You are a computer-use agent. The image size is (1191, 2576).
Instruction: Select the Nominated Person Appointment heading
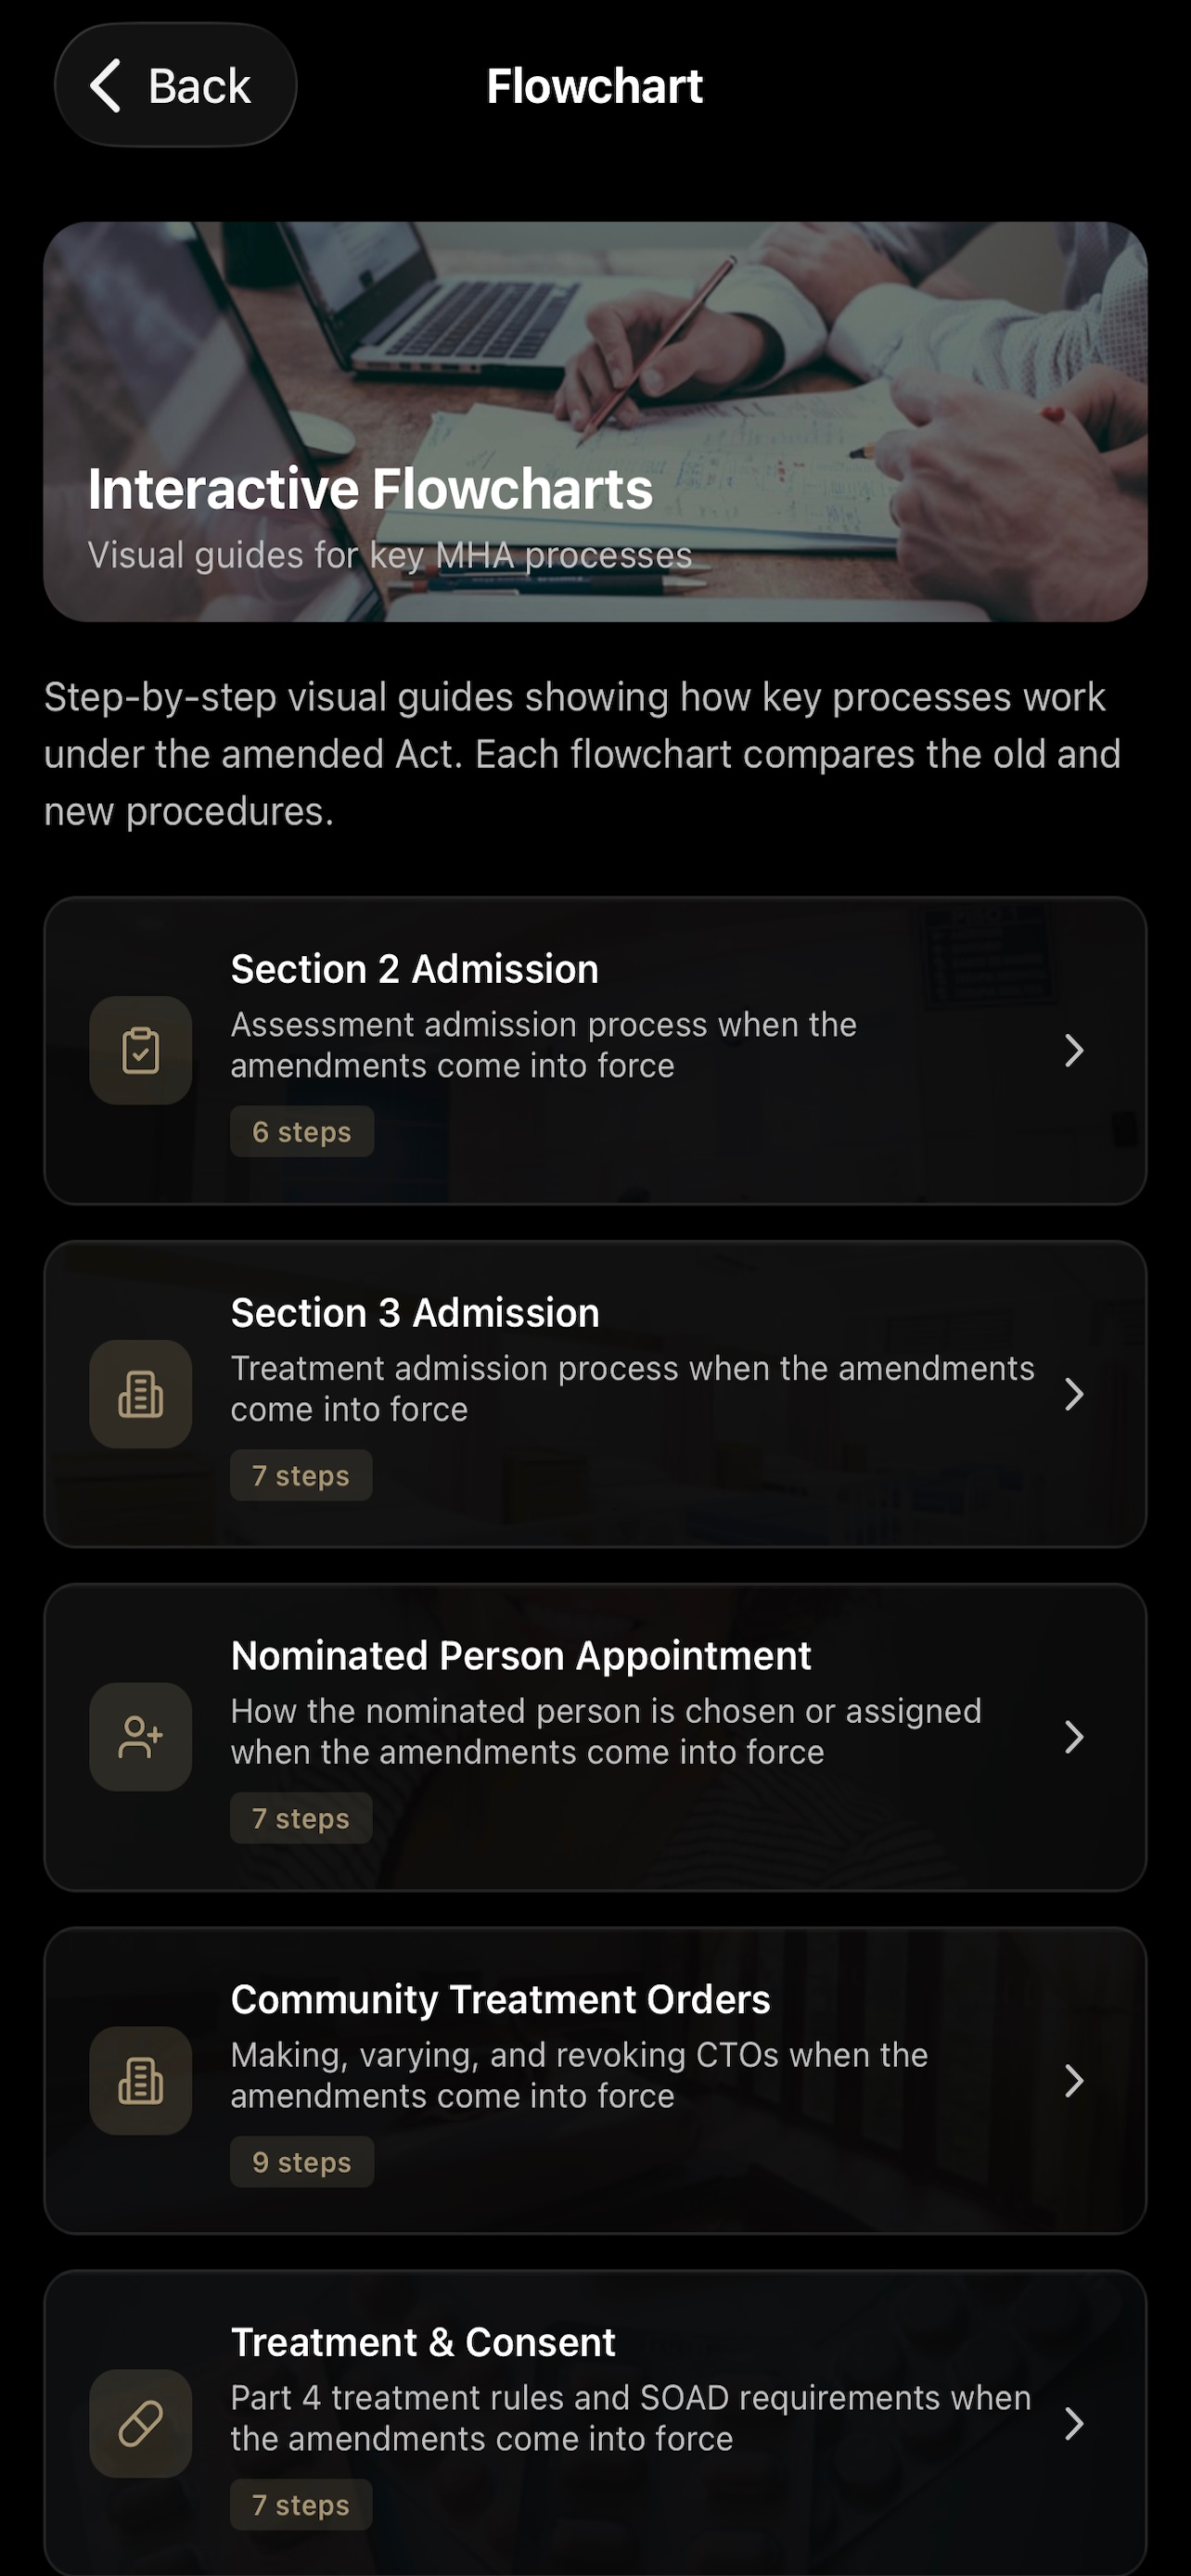521,1656
